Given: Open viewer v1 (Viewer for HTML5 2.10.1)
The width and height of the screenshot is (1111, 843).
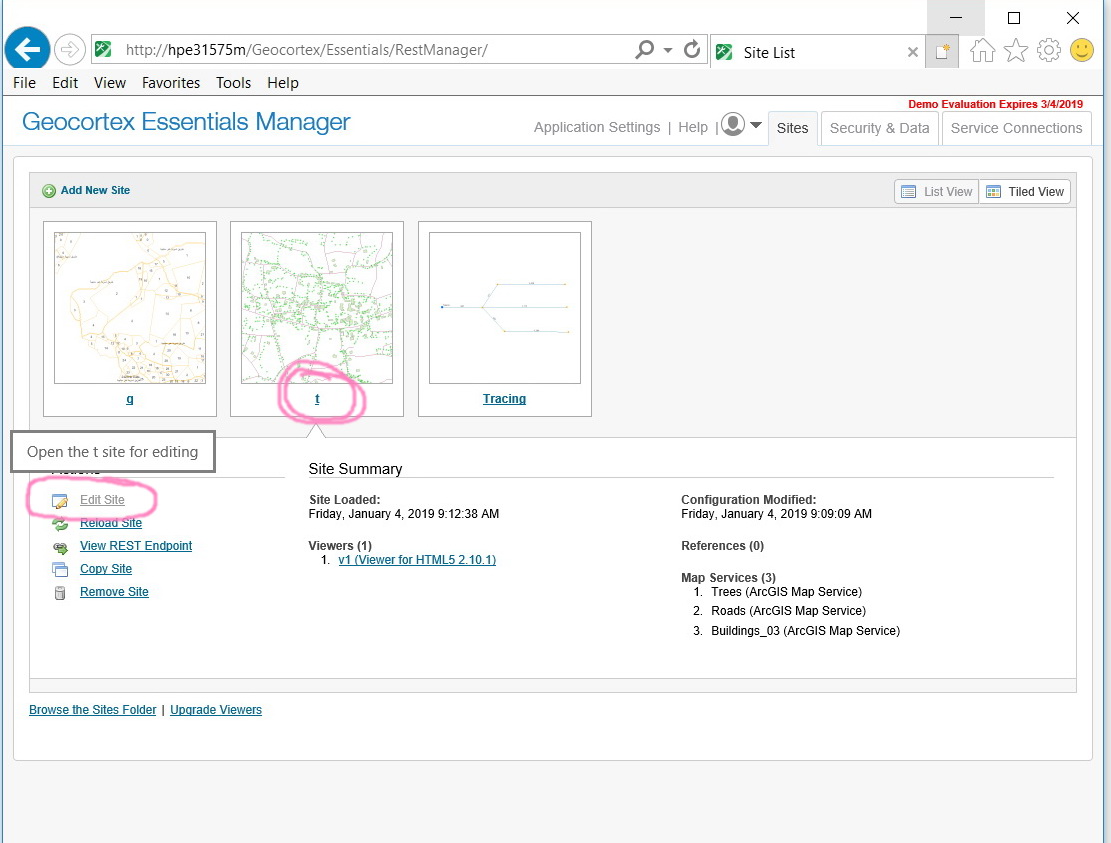Looking at the screenshot, I should [x=417, y=560].
